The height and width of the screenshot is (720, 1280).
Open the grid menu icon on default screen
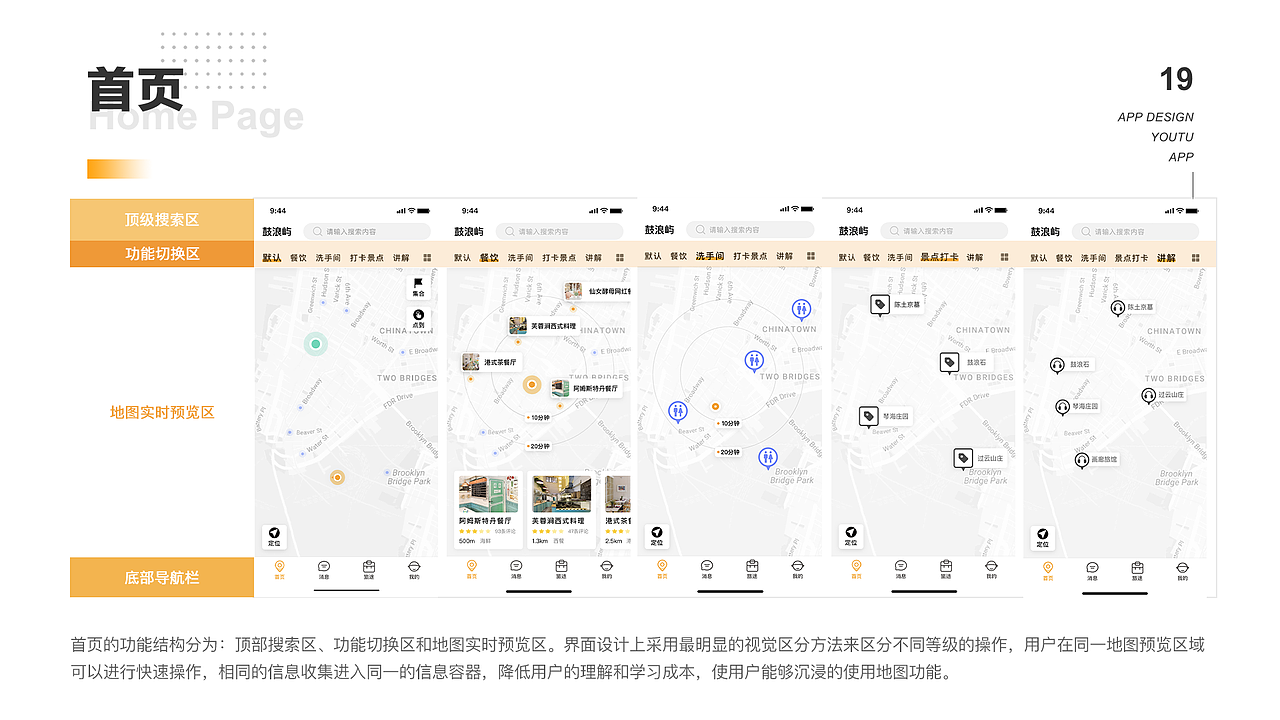click(x=427, y=257)
